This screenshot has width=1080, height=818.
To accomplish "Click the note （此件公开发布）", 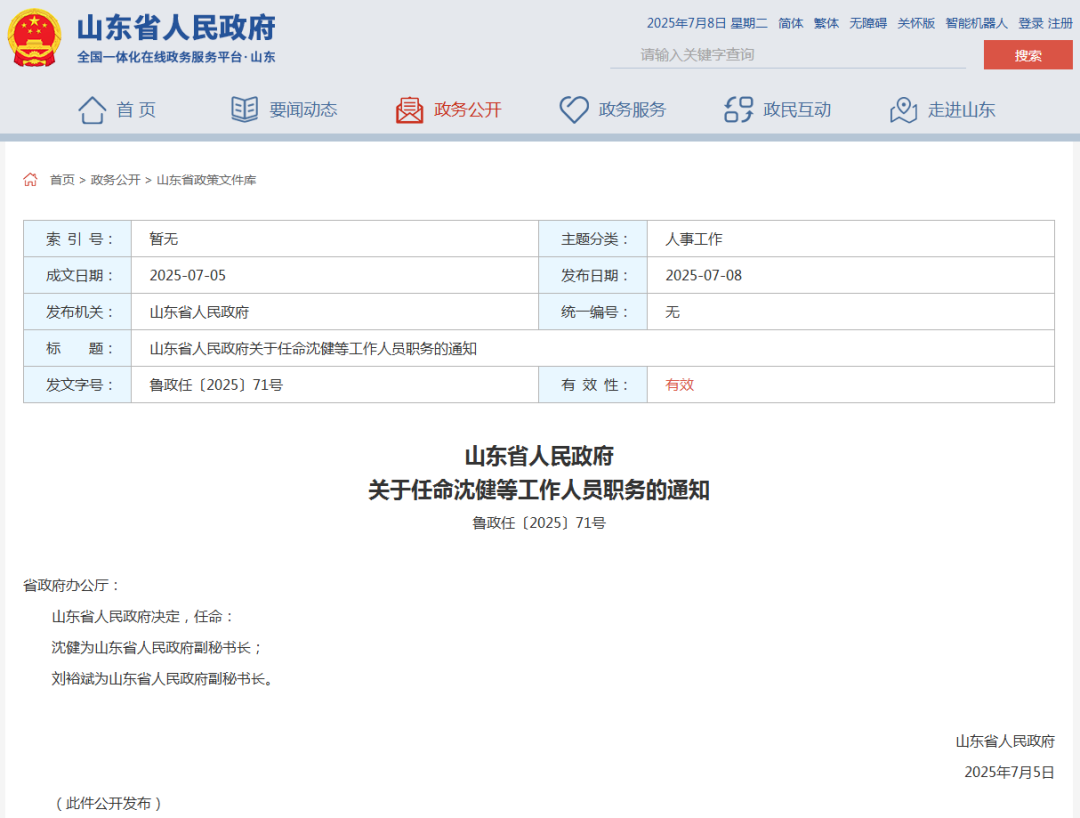I will [x=108, y=804].
